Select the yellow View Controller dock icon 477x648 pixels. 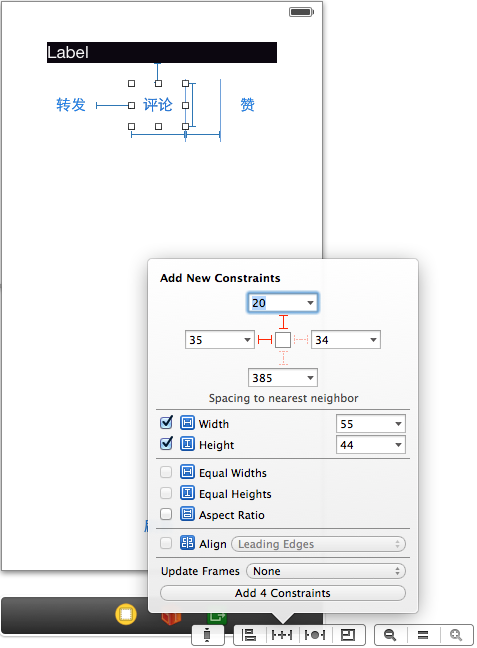(126, 614)
